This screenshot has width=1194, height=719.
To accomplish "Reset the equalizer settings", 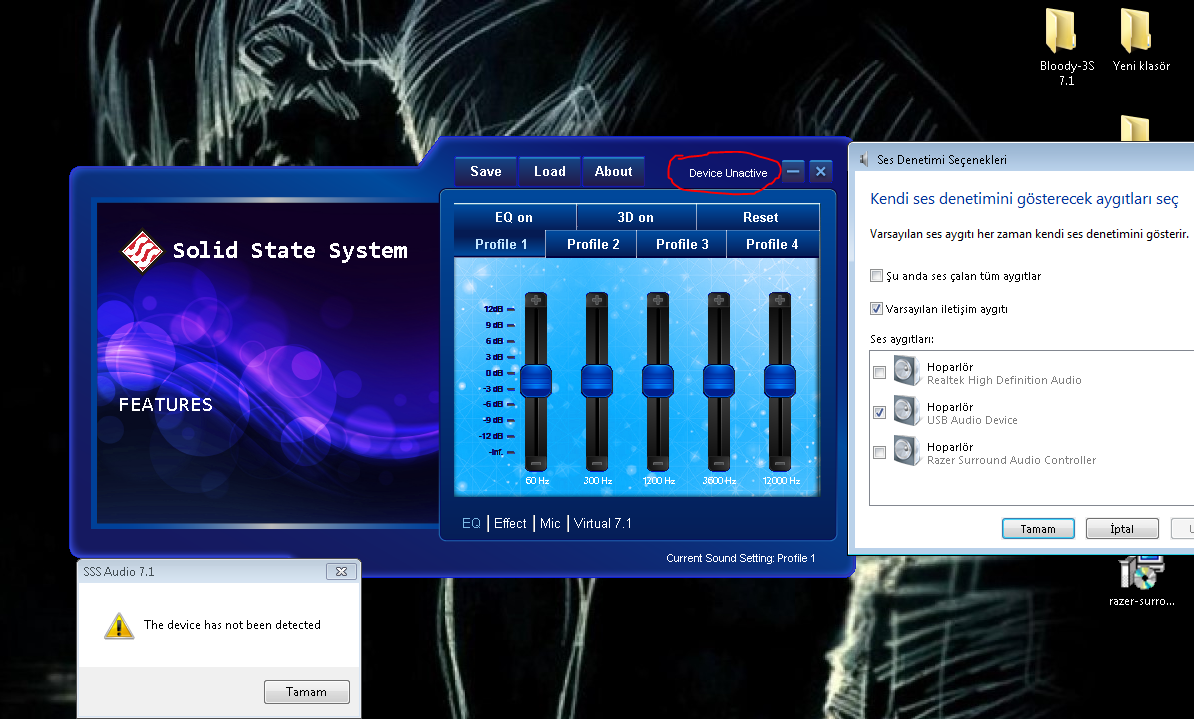I will pyautogui.click(x=759, y=217).
